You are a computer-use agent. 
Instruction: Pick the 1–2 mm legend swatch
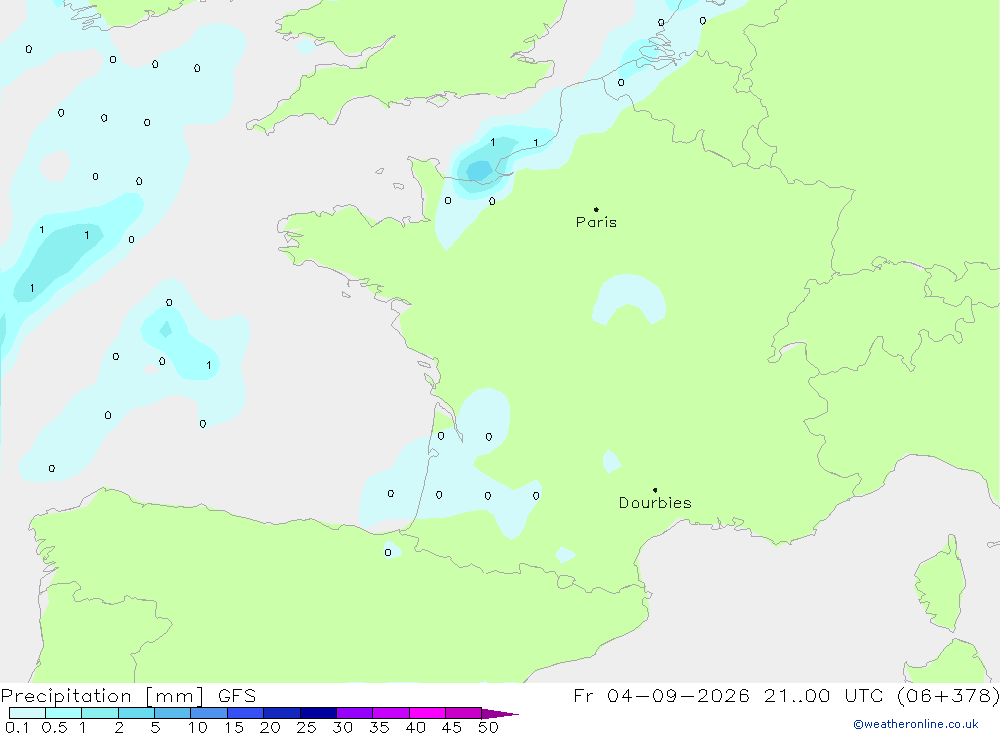click(100, 713)
